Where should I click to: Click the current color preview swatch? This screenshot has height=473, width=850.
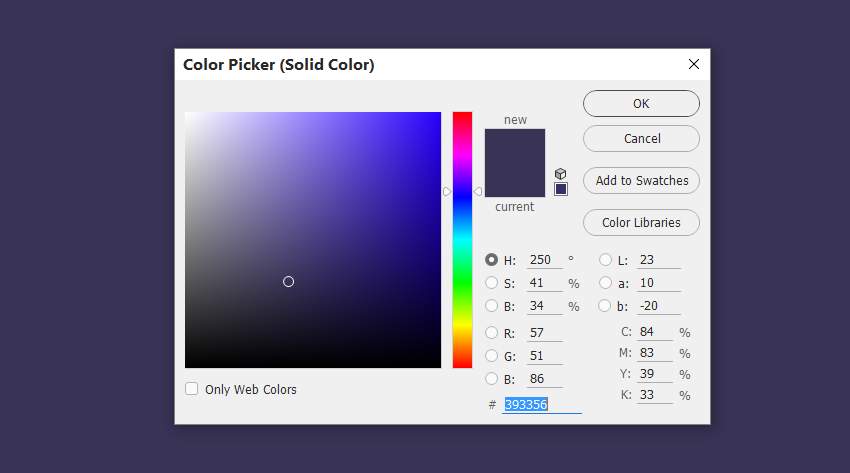[515, 182]
